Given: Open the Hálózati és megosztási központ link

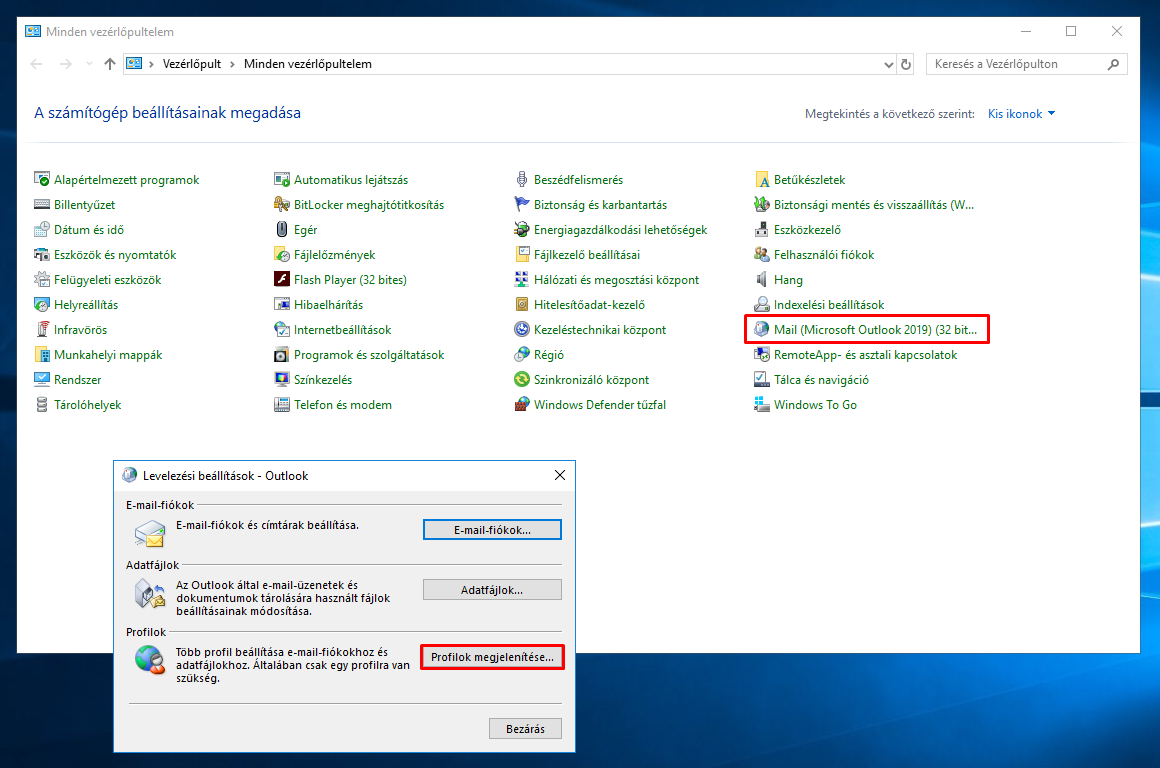Looking at the screenshot, I should [616, 280].
